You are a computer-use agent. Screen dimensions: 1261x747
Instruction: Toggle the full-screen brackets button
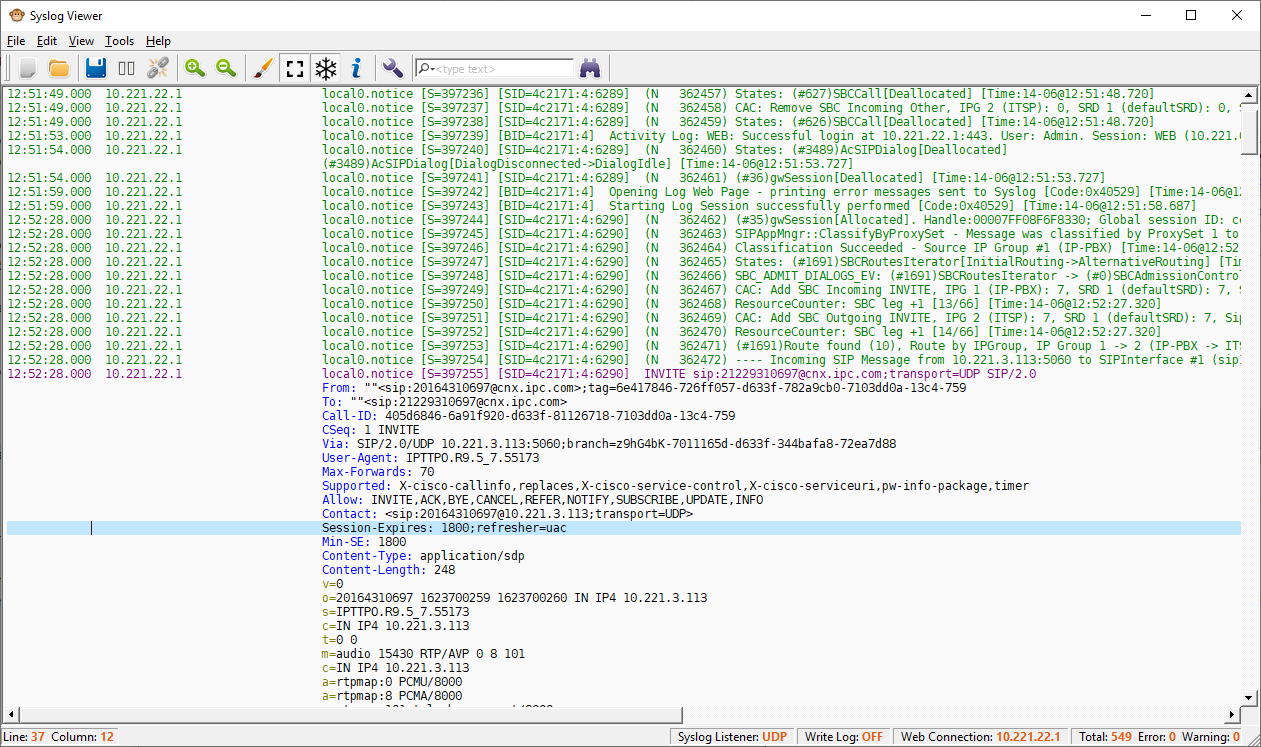tap(294, 68)
